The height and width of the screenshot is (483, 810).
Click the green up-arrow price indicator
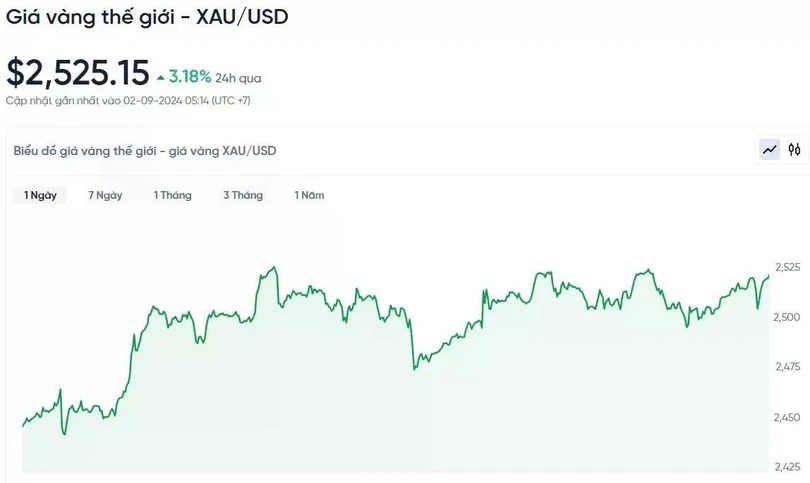coord(160,77)
